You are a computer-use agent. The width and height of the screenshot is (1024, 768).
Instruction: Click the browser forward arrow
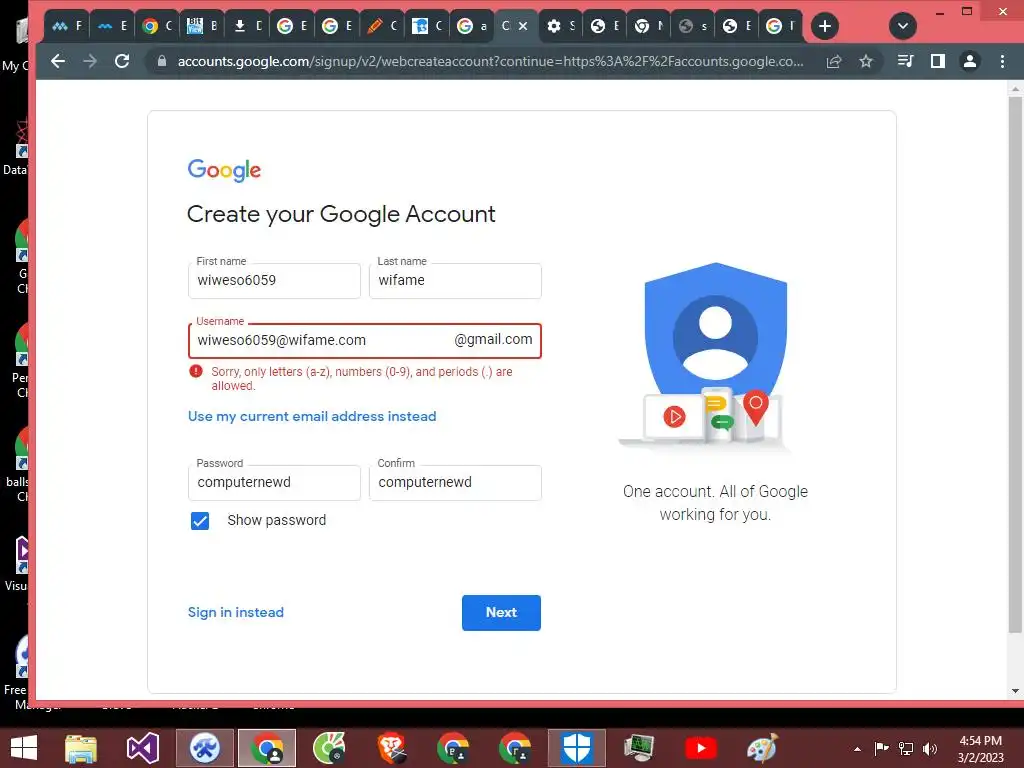(90, 61)
